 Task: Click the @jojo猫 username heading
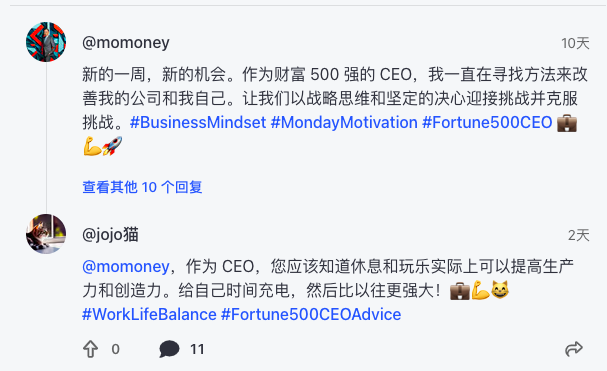pyautogui.click(x=110, y=235)
